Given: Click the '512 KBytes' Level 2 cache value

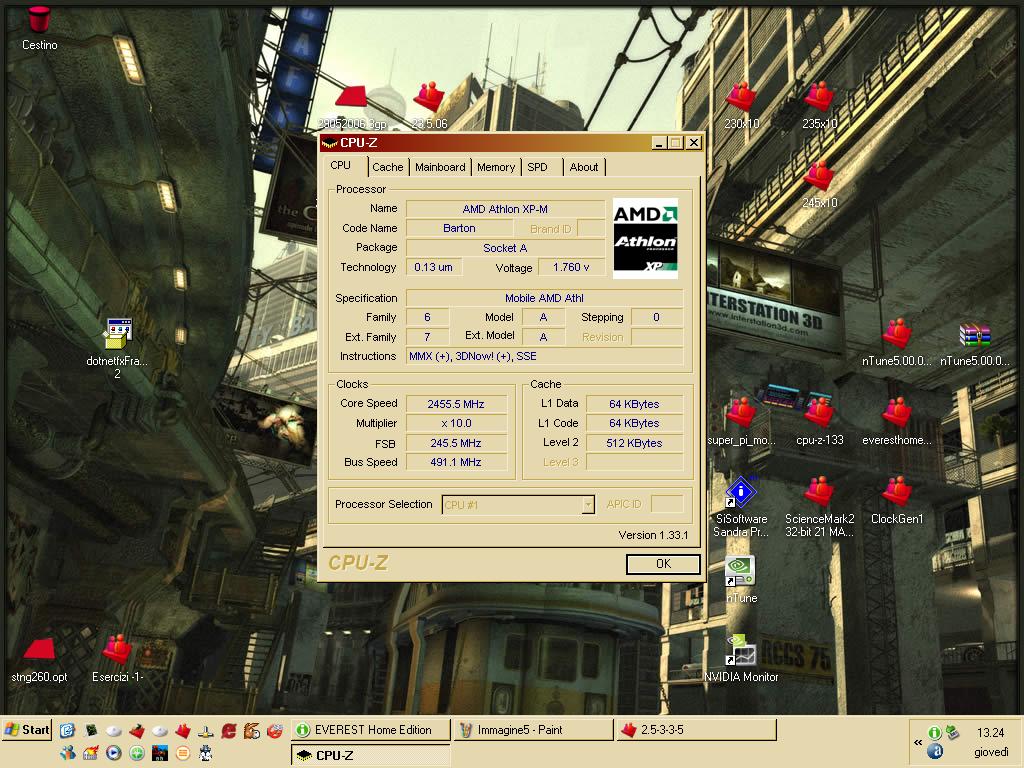Looking at the screenshot, I should tap(634, 443).
